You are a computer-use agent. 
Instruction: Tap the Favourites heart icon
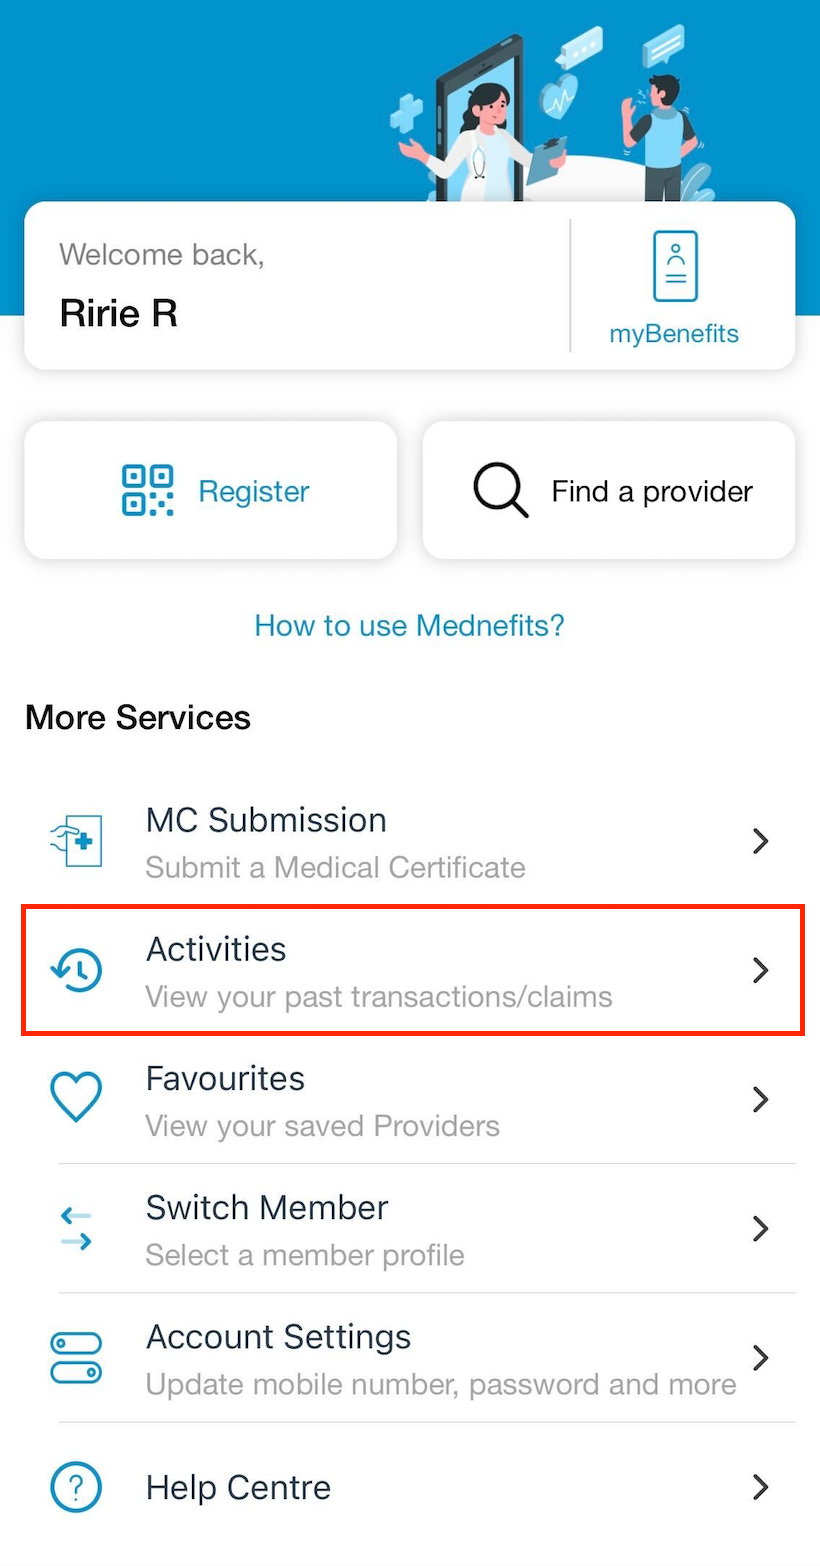point(76,1098)
